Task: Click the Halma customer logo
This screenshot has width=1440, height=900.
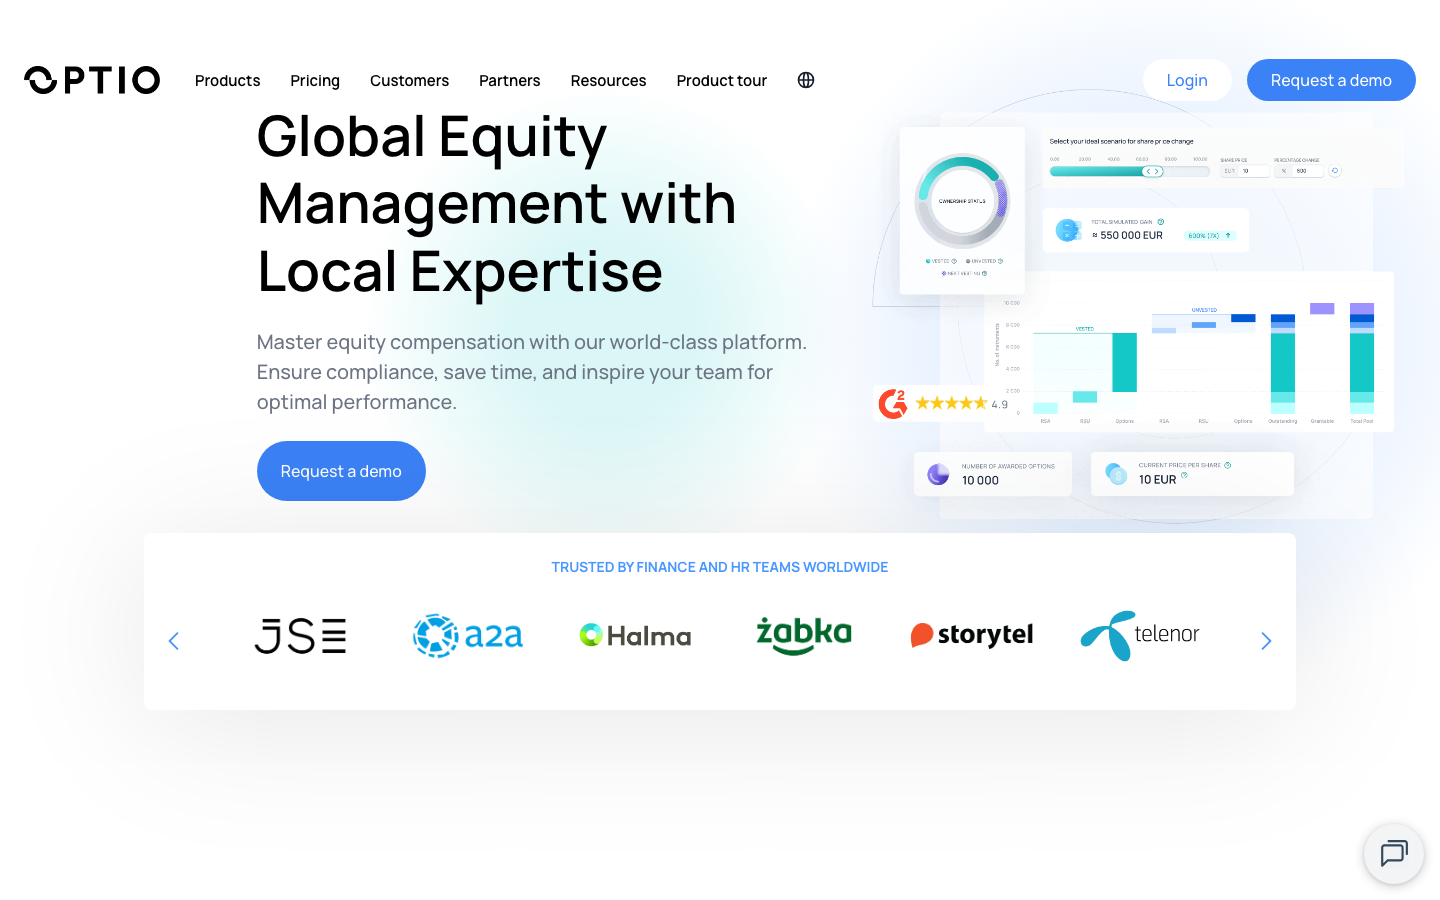Action: [636, 636]
